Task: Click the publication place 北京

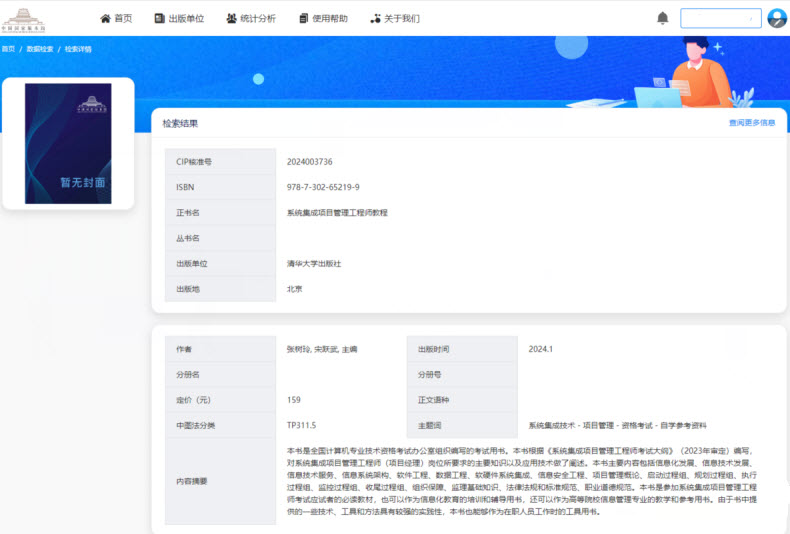Action: [294, 289]
